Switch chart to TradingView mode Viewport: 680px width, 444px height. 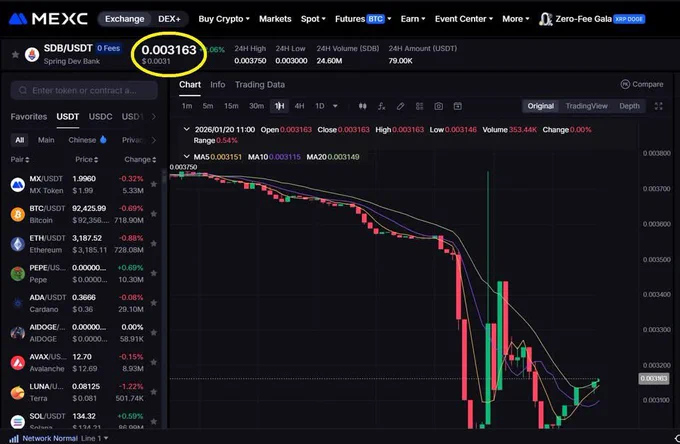tap(586, 106)
